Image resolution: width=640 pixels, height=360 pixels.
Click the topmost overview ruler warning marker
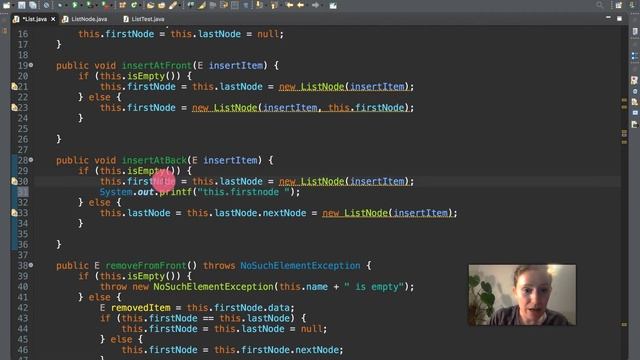pos(624,100)
